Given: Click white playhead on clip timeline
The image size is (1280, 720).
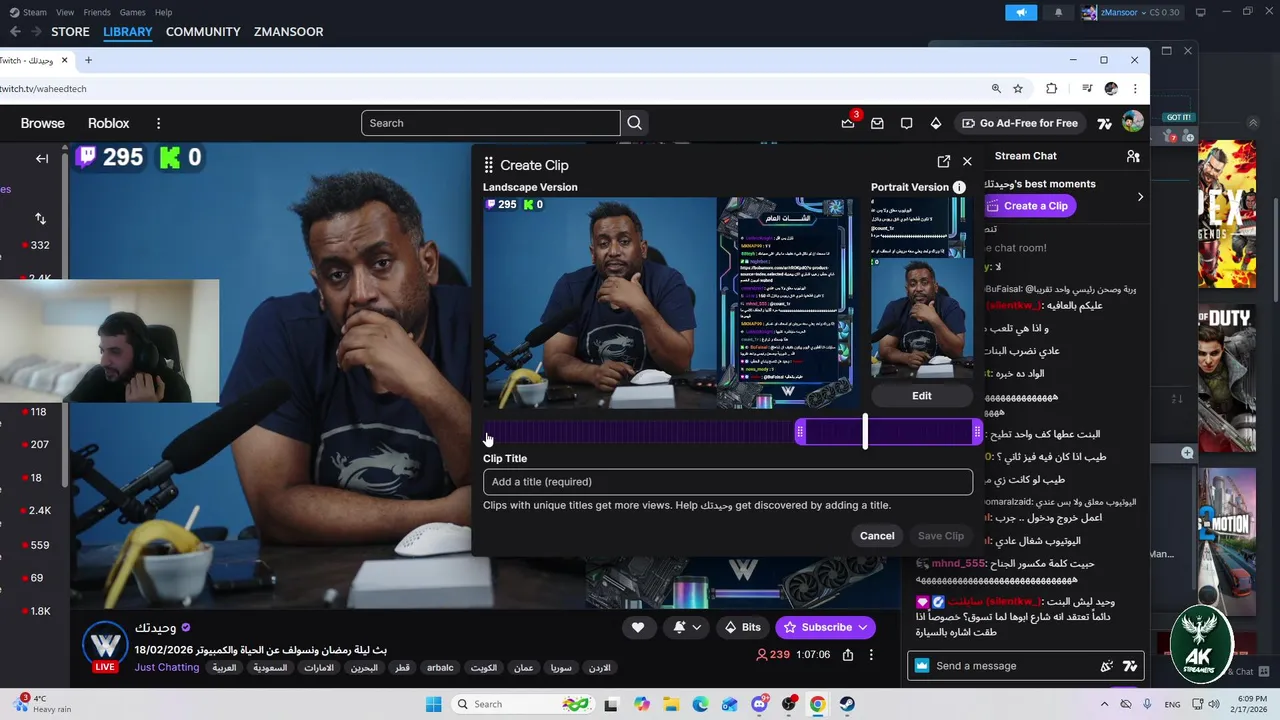Looking at the screenshot, I should pyautogui.click(x=865, y=432).
